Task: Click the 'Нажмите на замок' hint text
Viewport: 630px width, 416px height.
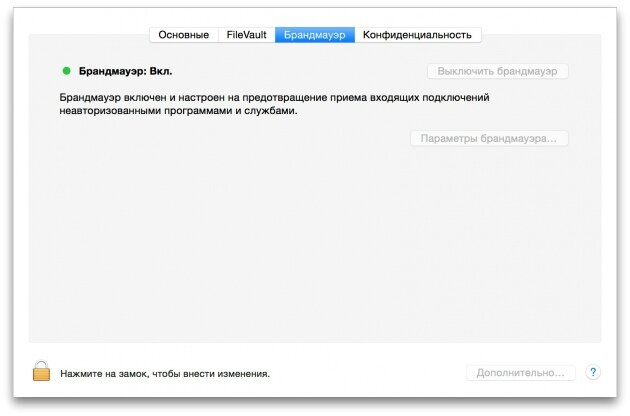Action: pyautogui.click(x=165, y=374)
